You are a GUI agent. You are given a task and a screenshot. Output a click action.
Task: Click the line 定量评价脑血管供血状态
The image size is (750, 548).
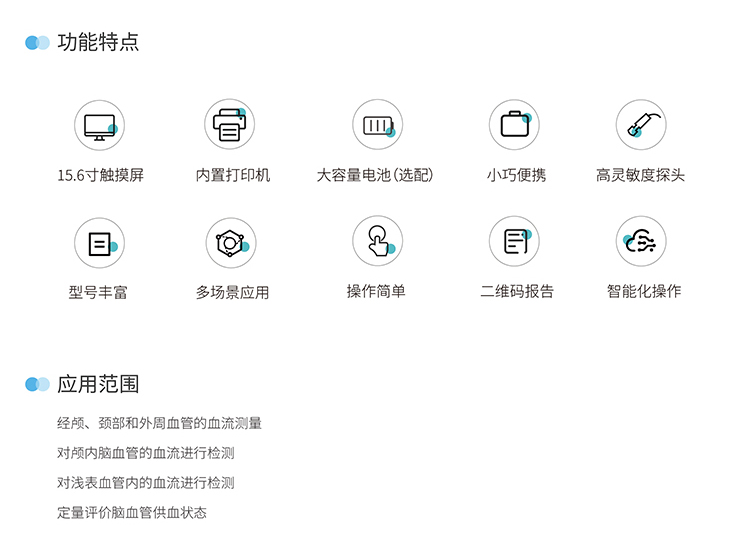point(132,513)
